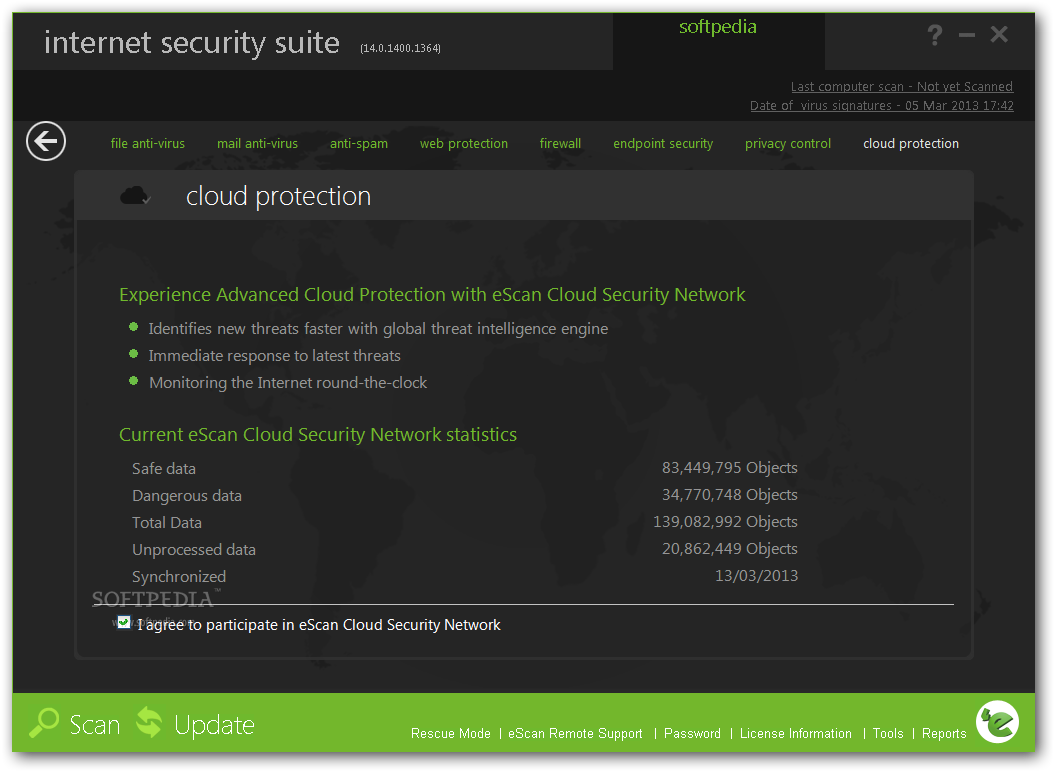1055x772 pixels.
Task: Open the Date of virus signatures link
Action: [x=881, y=105]
